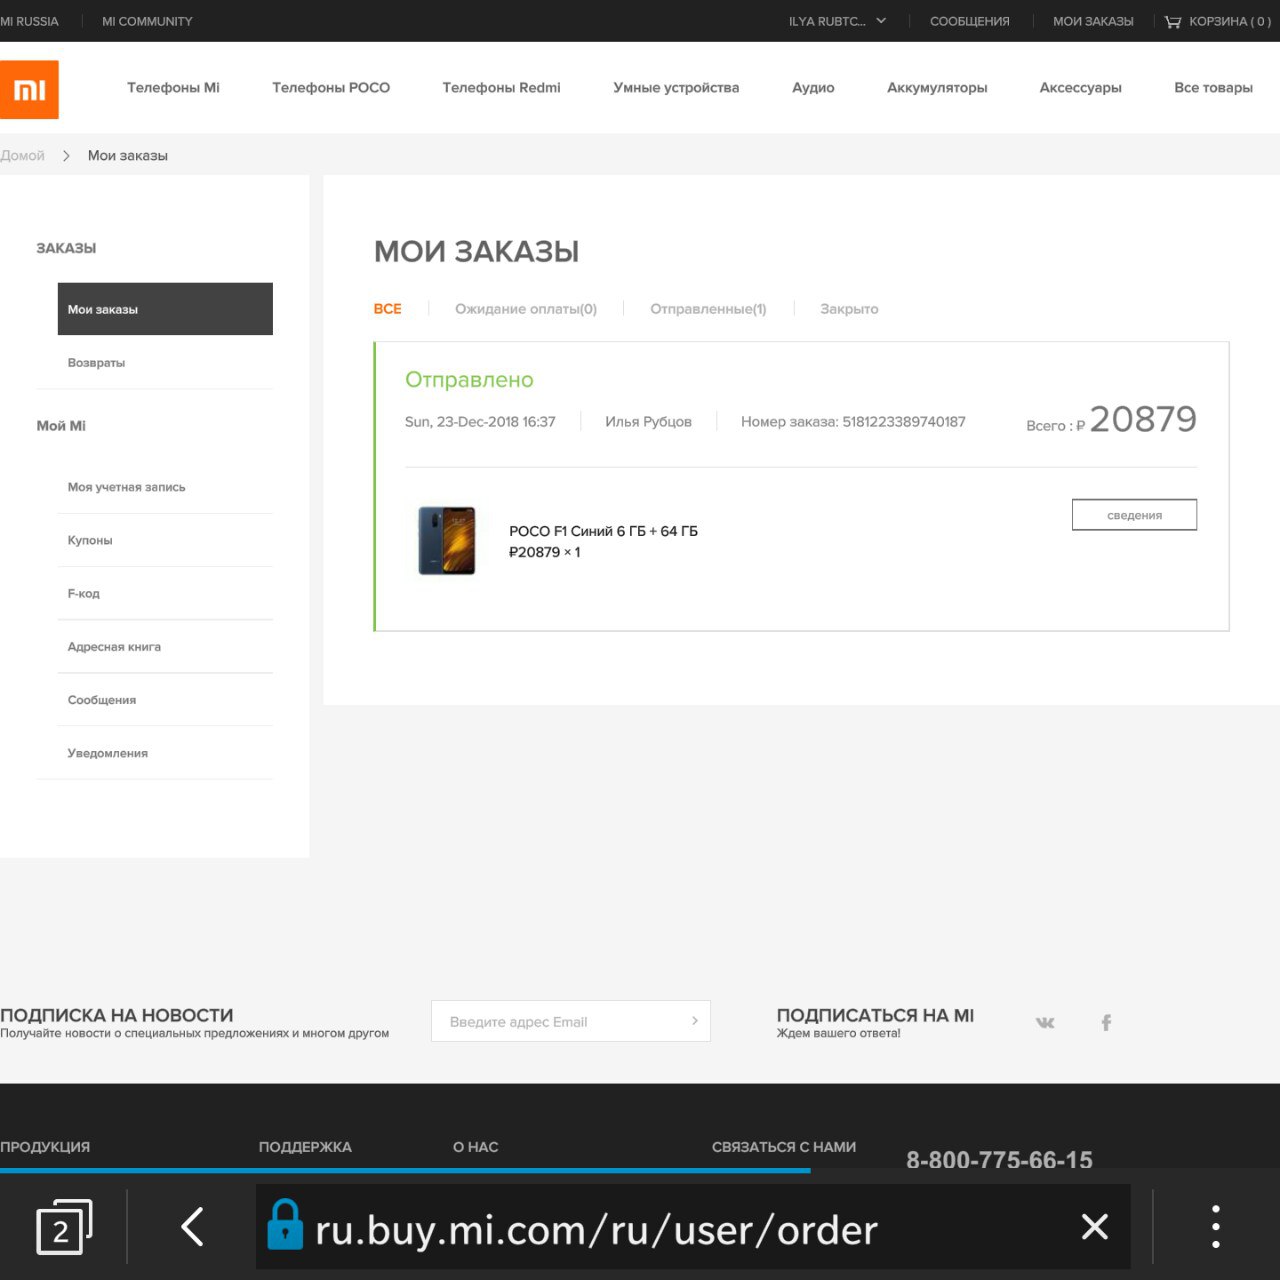Open Аудио menu
The image size is (1280, 1280).
[x=813, y=88]
